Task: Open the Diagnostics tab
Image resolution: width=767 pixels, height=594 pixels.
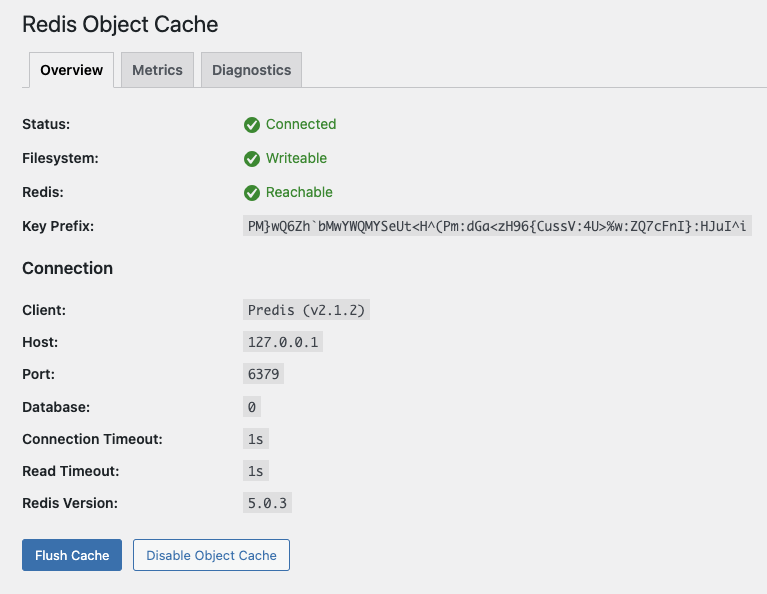Action: (251, 70)
